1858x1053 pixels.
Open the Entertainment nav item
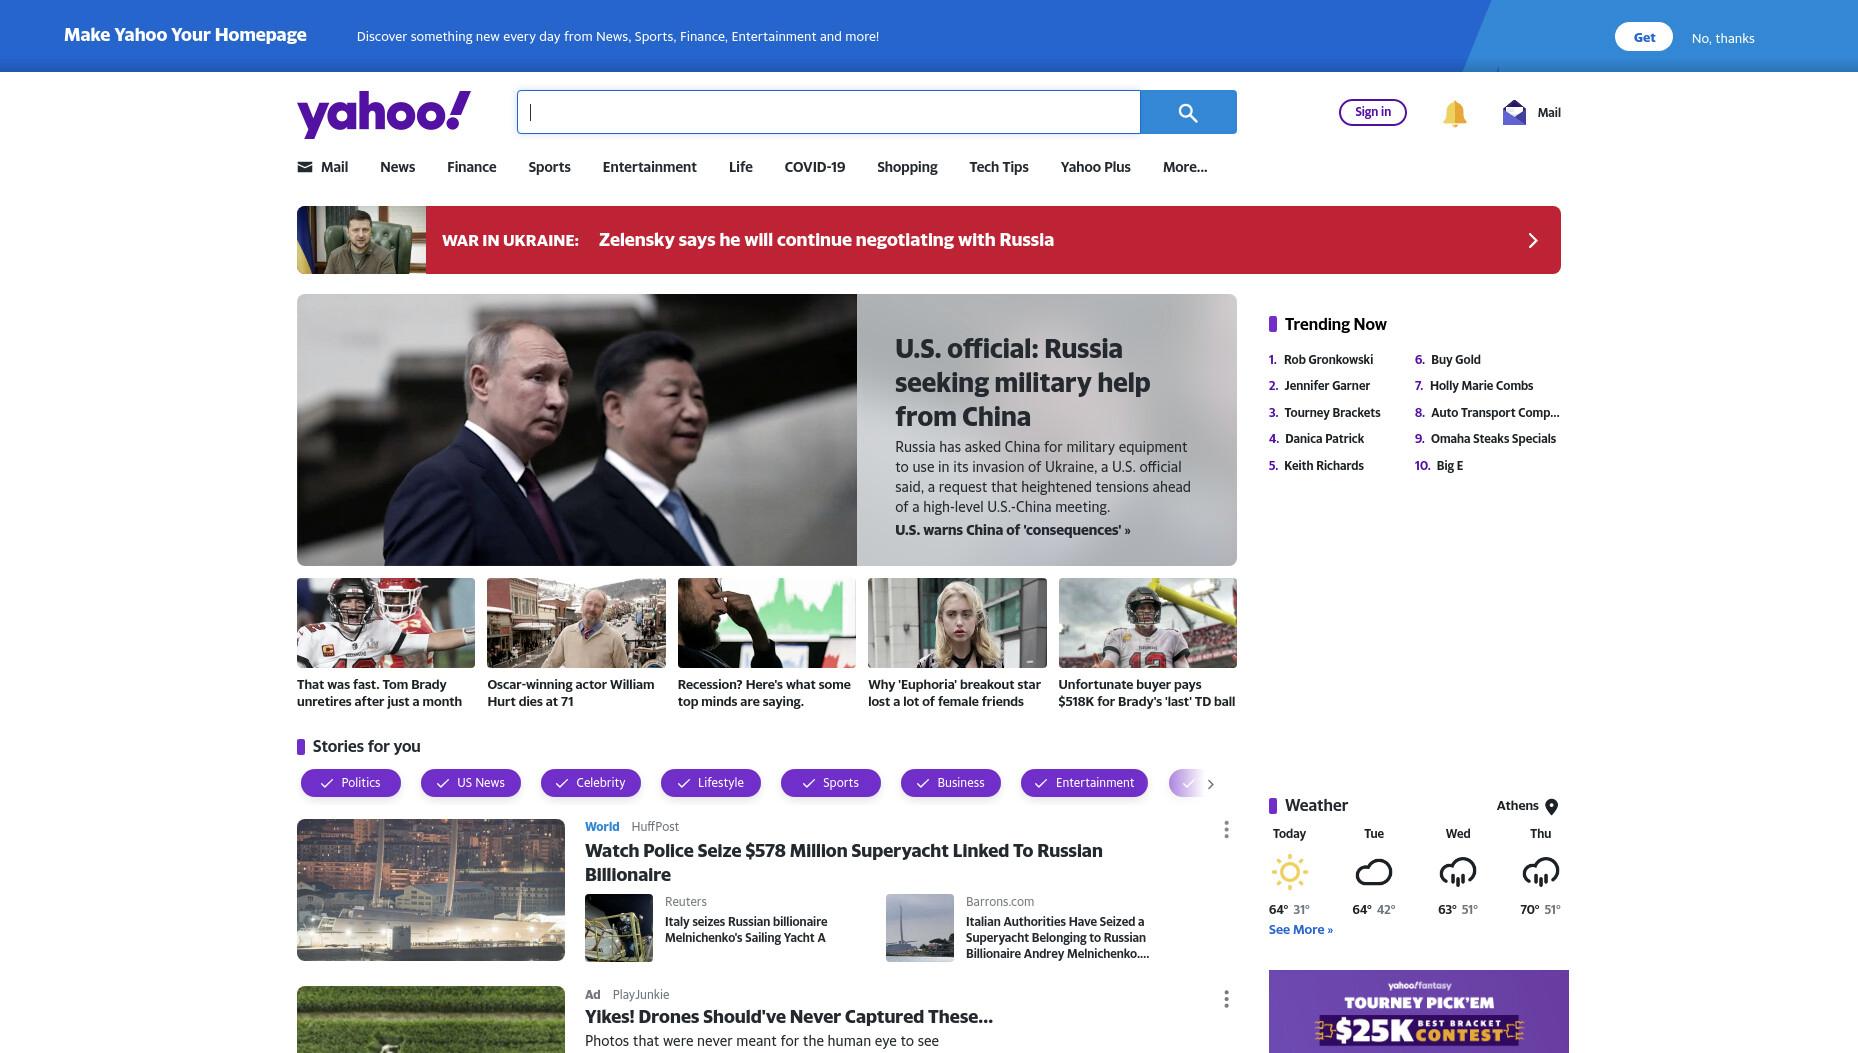coord(649,167)
